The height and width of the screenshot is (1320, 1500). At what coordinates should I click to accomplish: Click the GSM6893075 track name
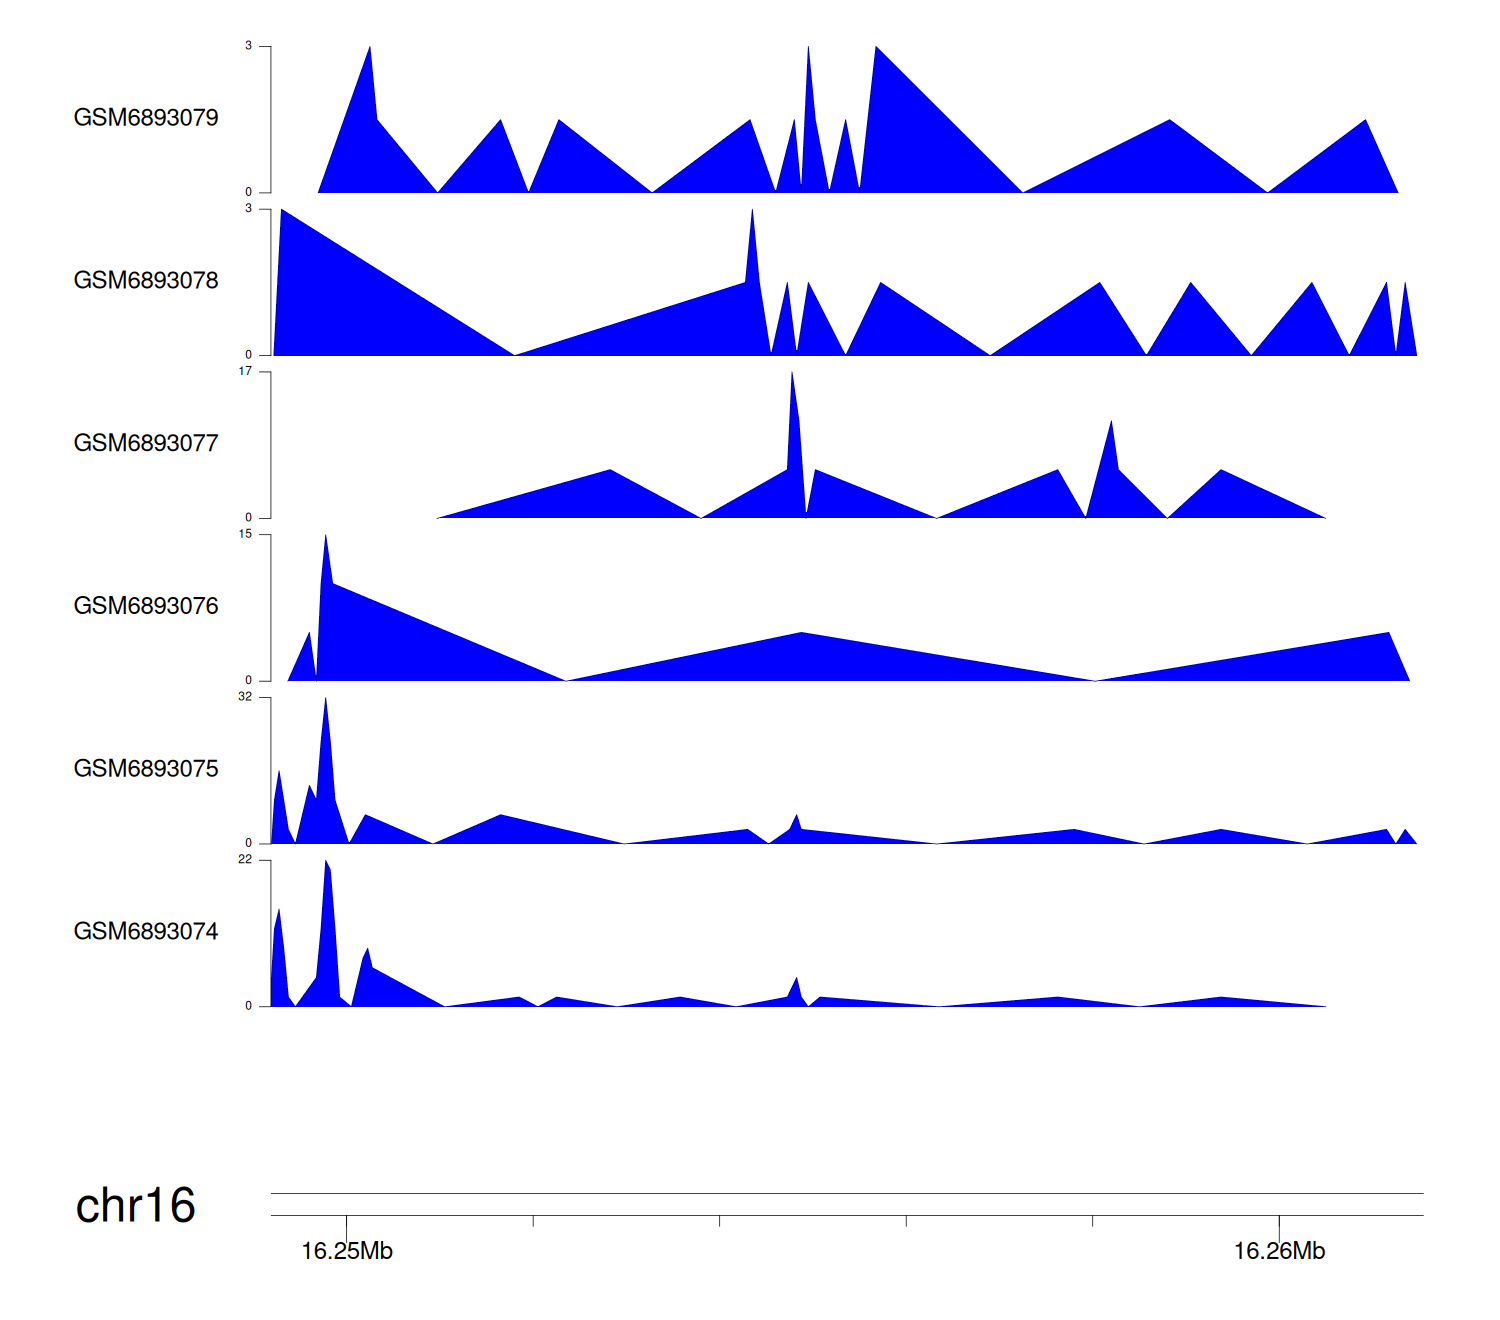pyautogui.click(x=146, y=769)
